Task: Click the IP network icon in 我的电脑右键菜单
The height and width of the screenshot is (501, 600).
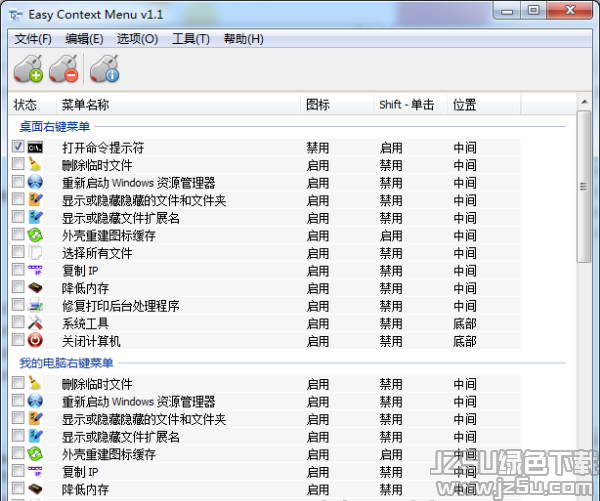Action: click(35, 471)
